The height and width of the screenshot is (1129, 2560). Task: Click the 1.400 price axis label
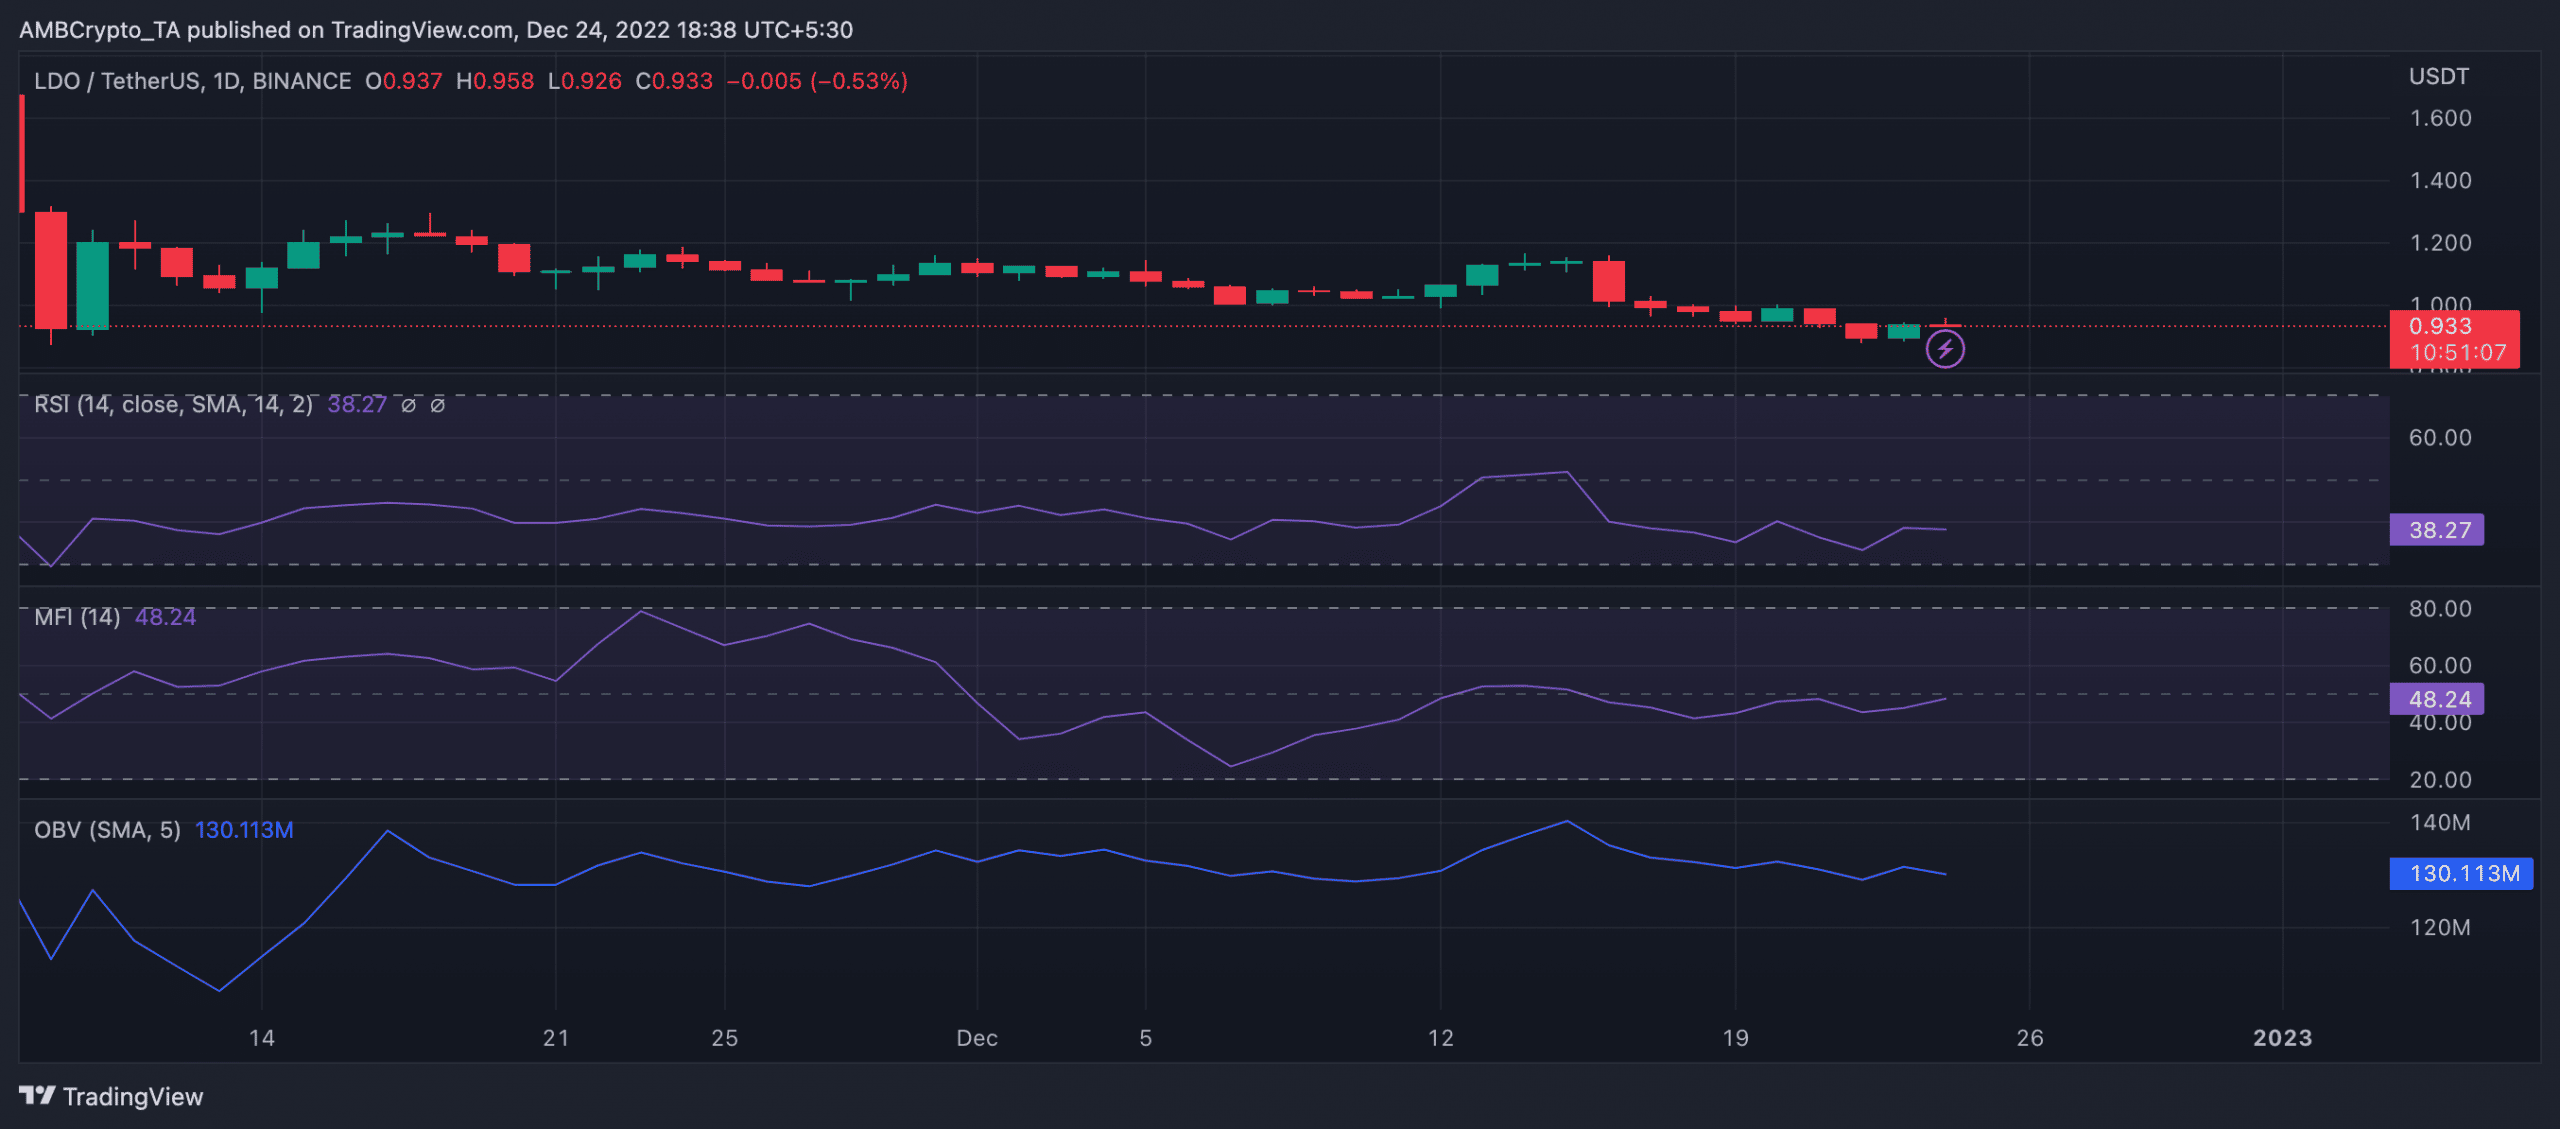2440,180
